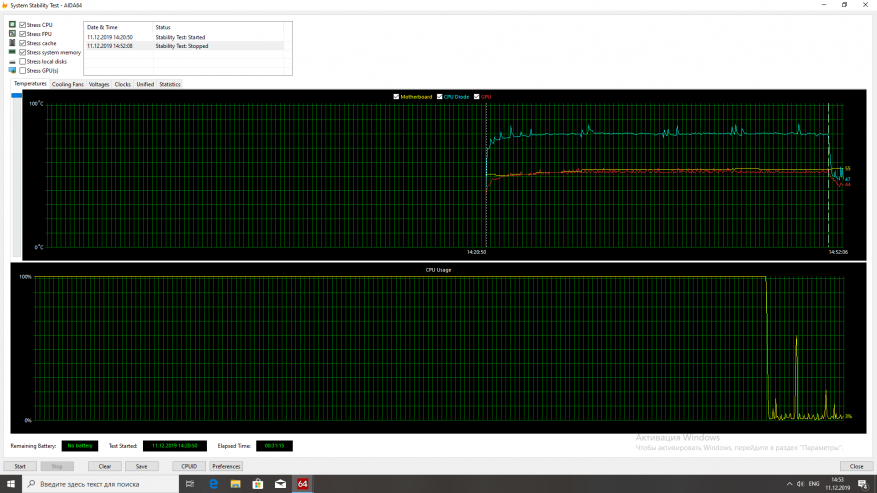This screenshot has height=493, width=877.
Task: Enable Stress local disks checkbox
Action: 22,62
